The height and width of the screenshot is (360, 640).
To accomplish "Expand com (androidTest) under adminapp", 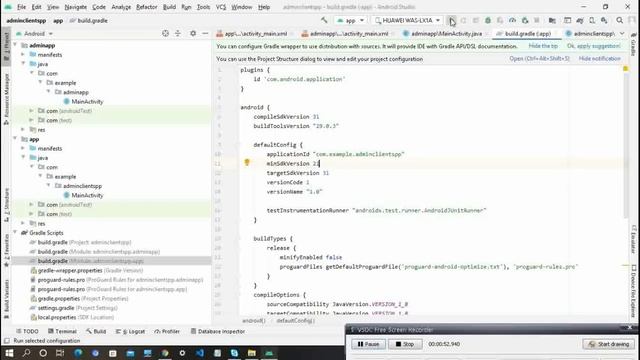I will coord(31,111).
